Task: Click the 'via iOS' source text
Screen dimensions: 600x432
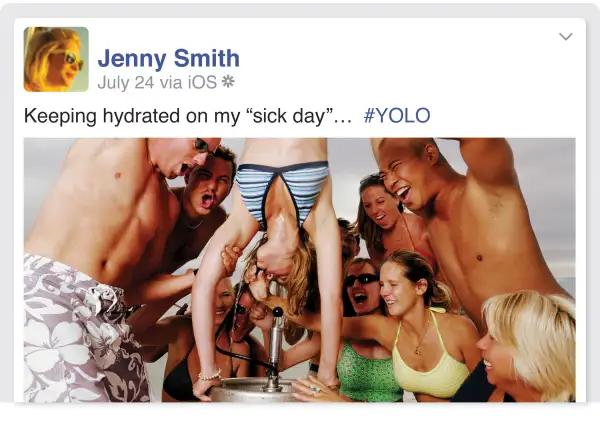Action: pyautogui.click(x=188, y=82)
